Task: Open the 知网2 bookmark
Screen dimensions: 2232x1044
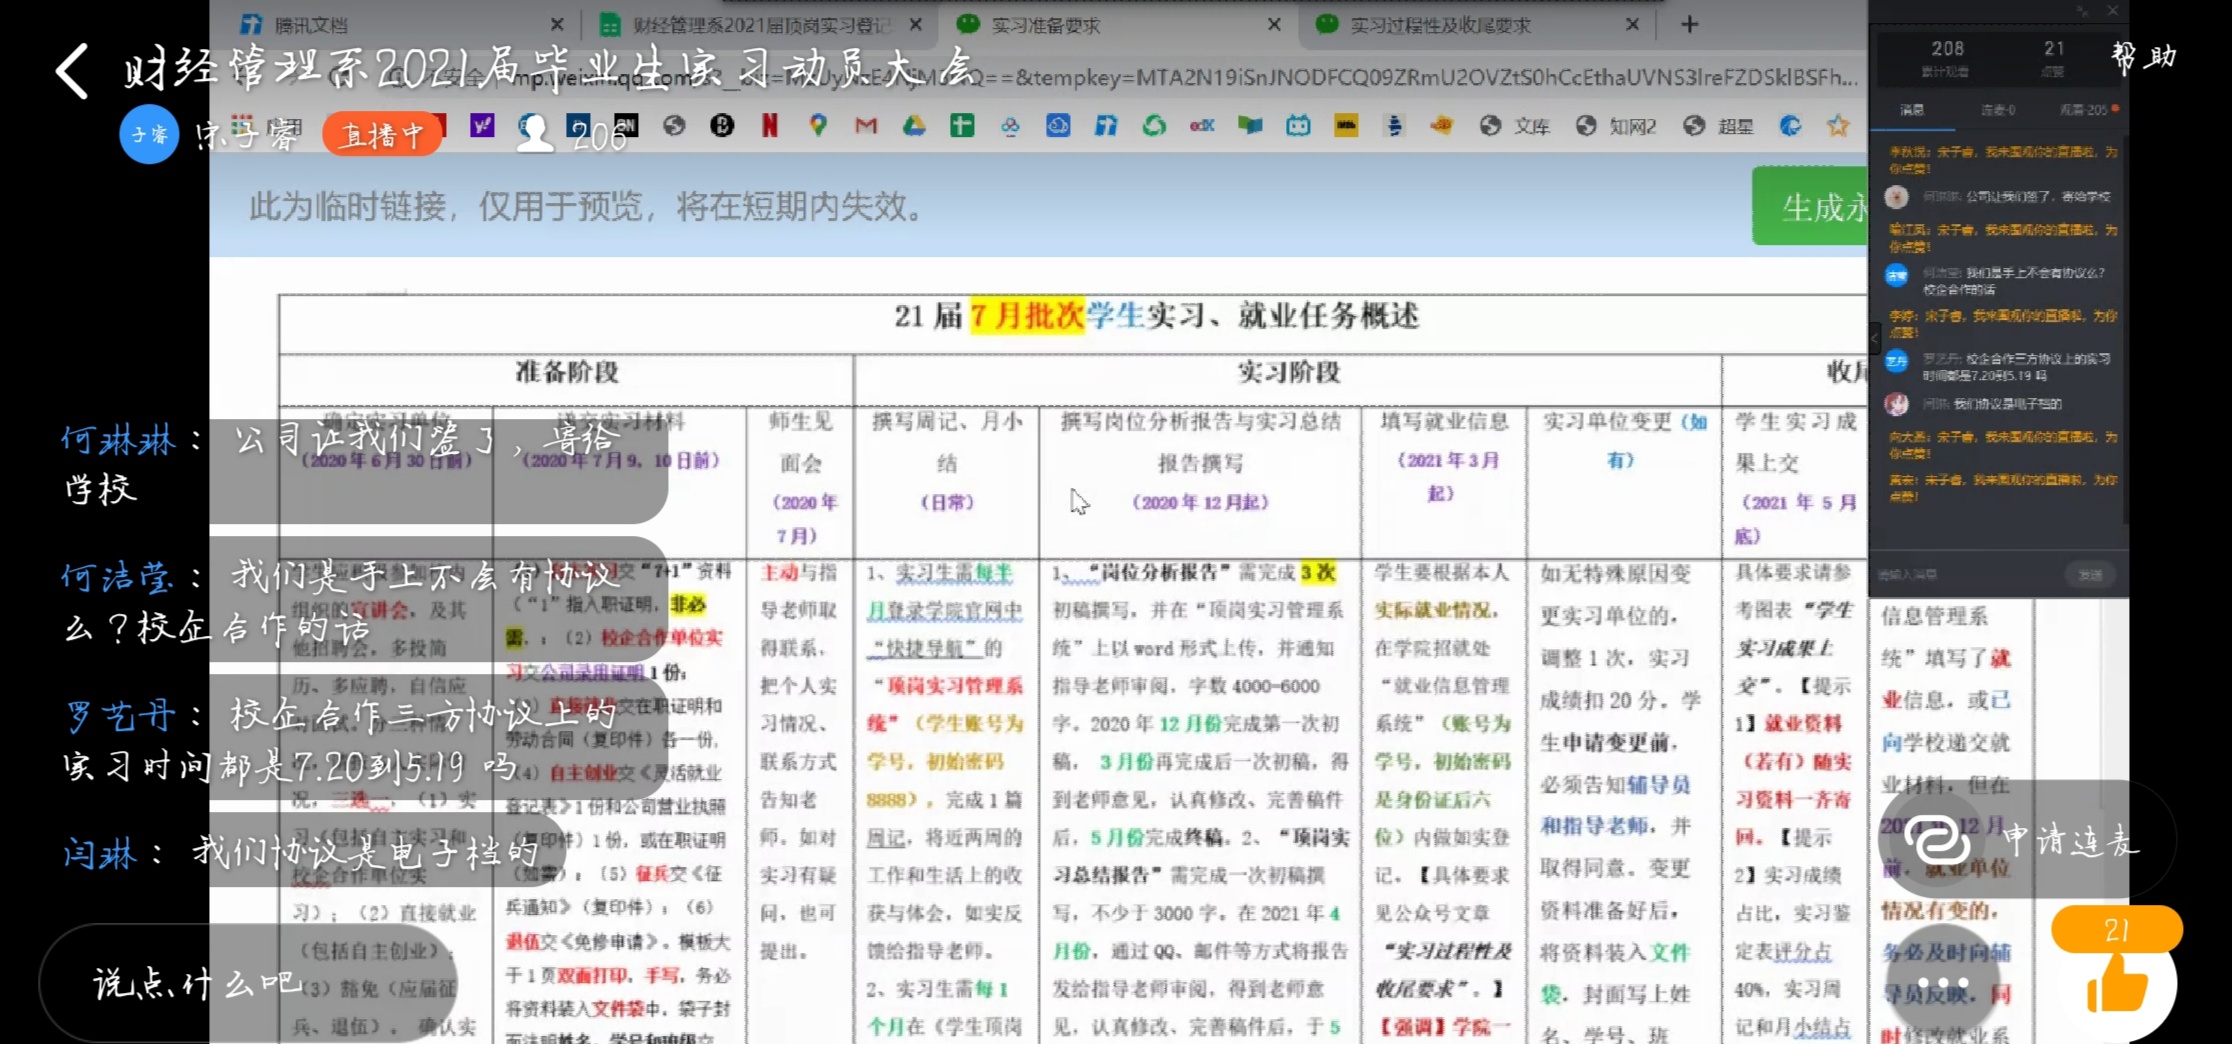Action: pyautogui.click(x=1616, y=125)
